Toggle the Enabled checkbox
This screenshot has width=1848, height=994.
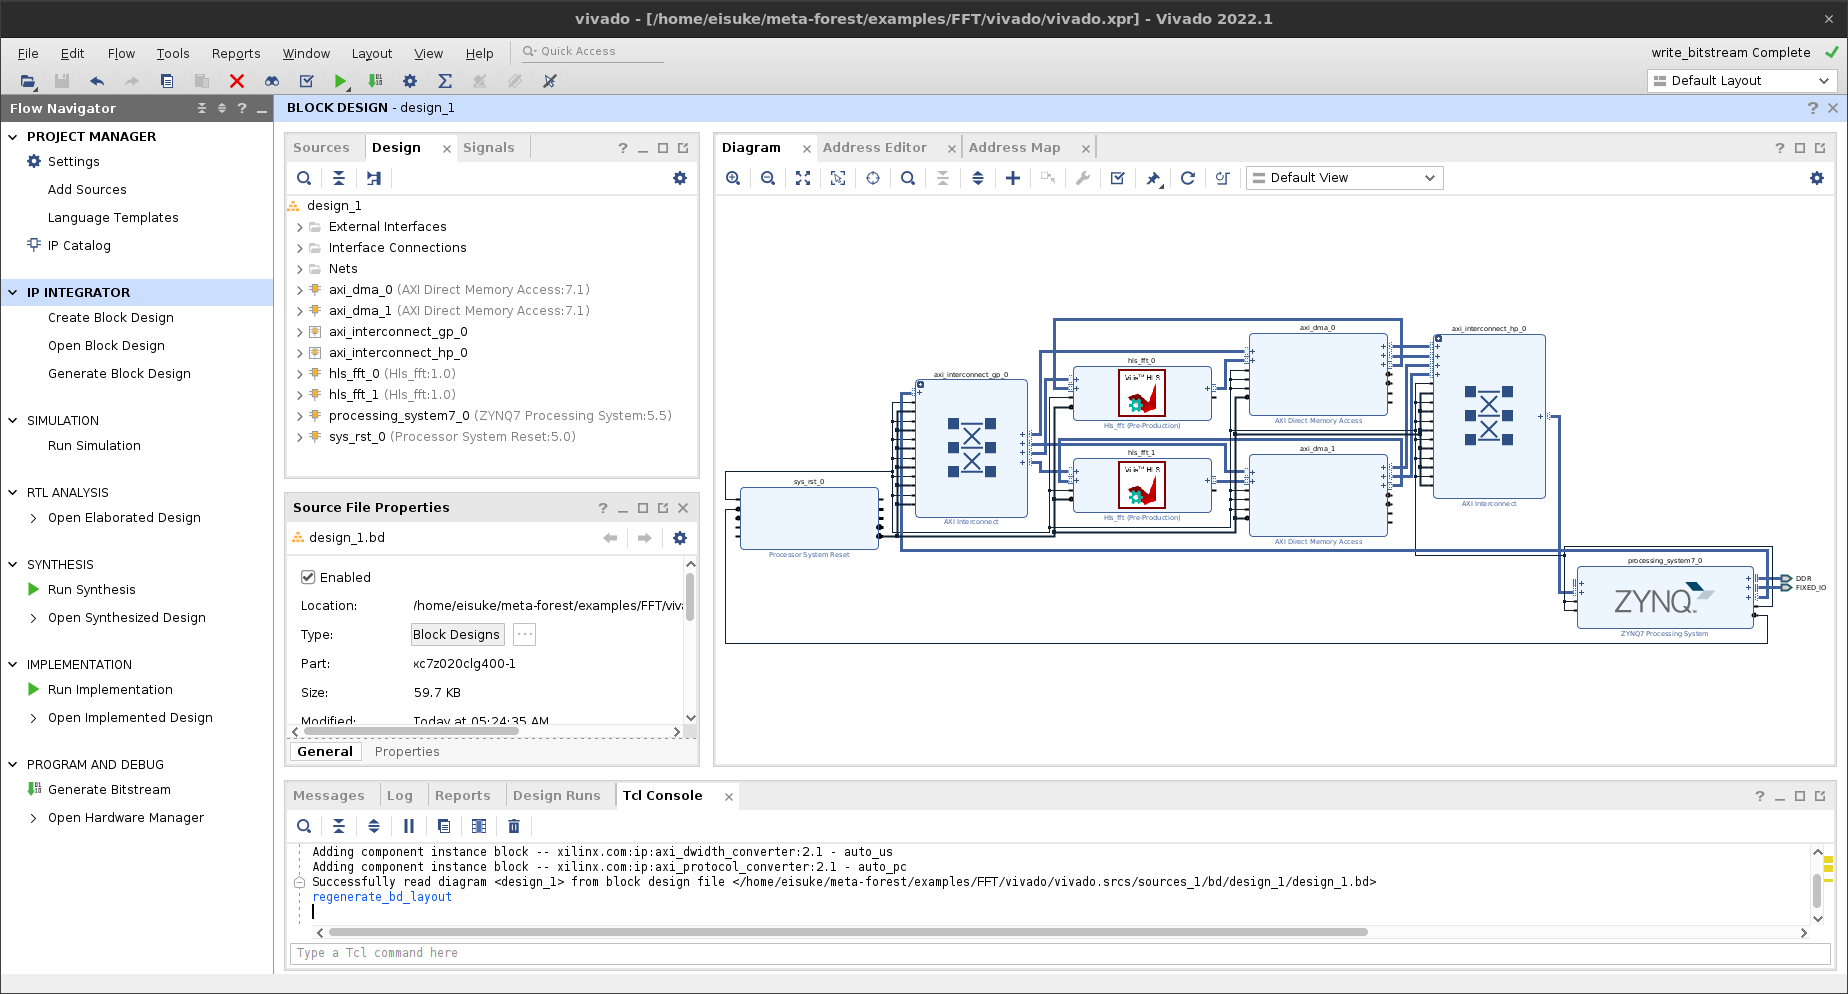[308, 577]
